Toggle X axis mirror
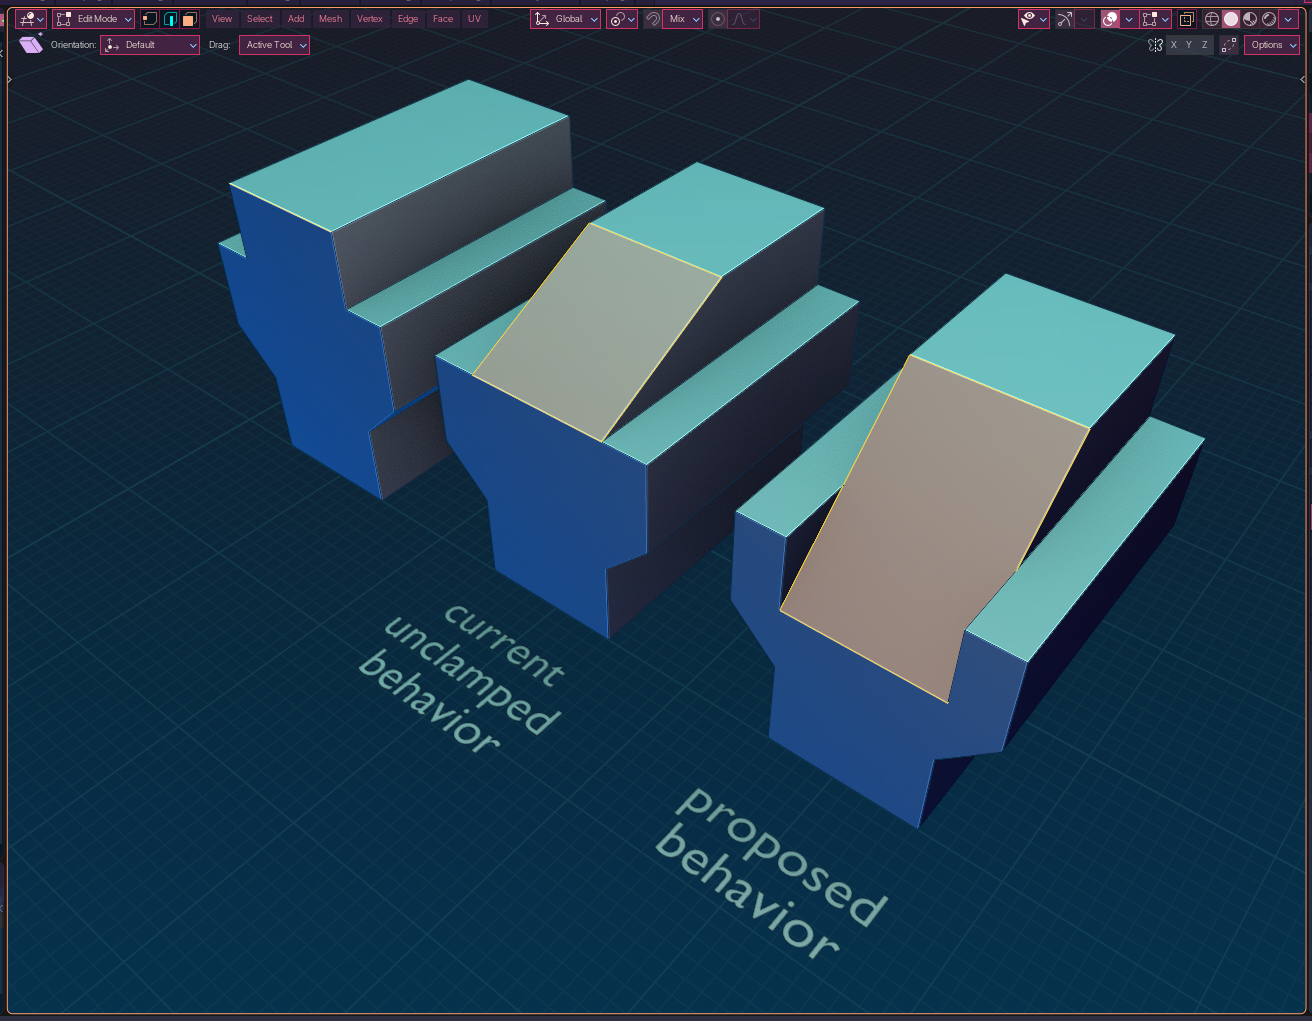The width and height of the screenshot is (1312, 1021). [1174, 45]
